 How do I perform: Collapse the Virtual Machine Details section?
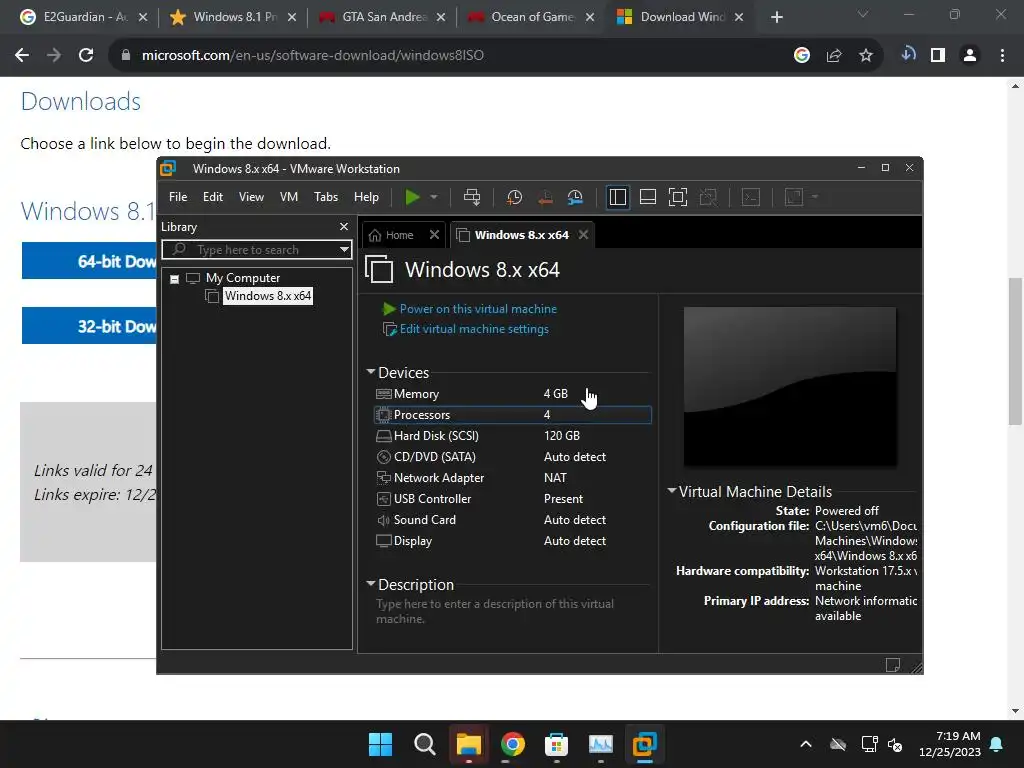pos(671,490)
